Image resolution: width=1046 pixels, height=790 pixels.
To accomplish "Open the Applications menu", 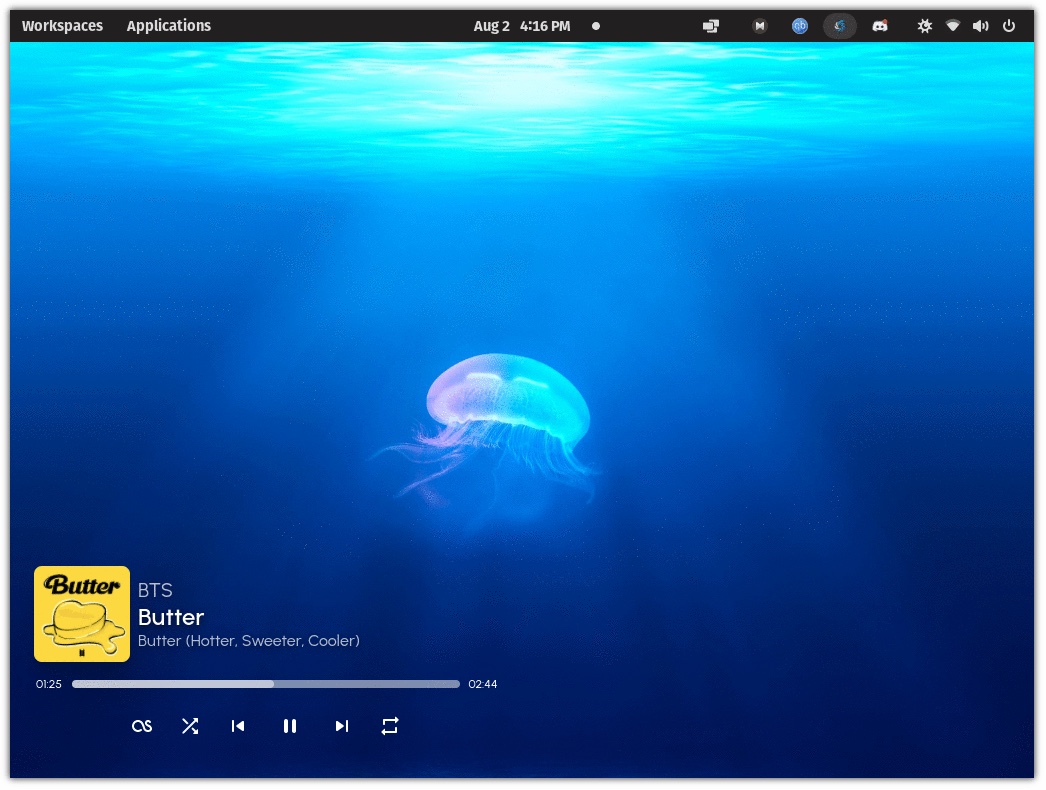I will click(x=169, y=26).
